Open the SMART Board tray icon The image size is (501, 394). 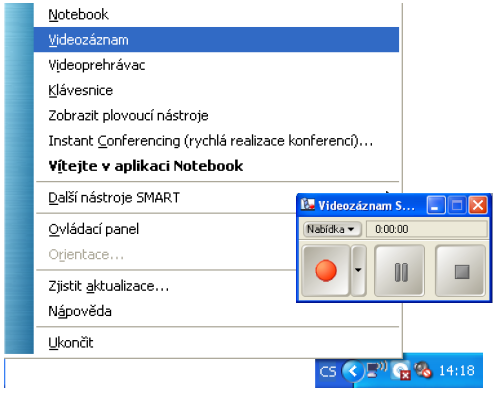(x=401, y=371)
